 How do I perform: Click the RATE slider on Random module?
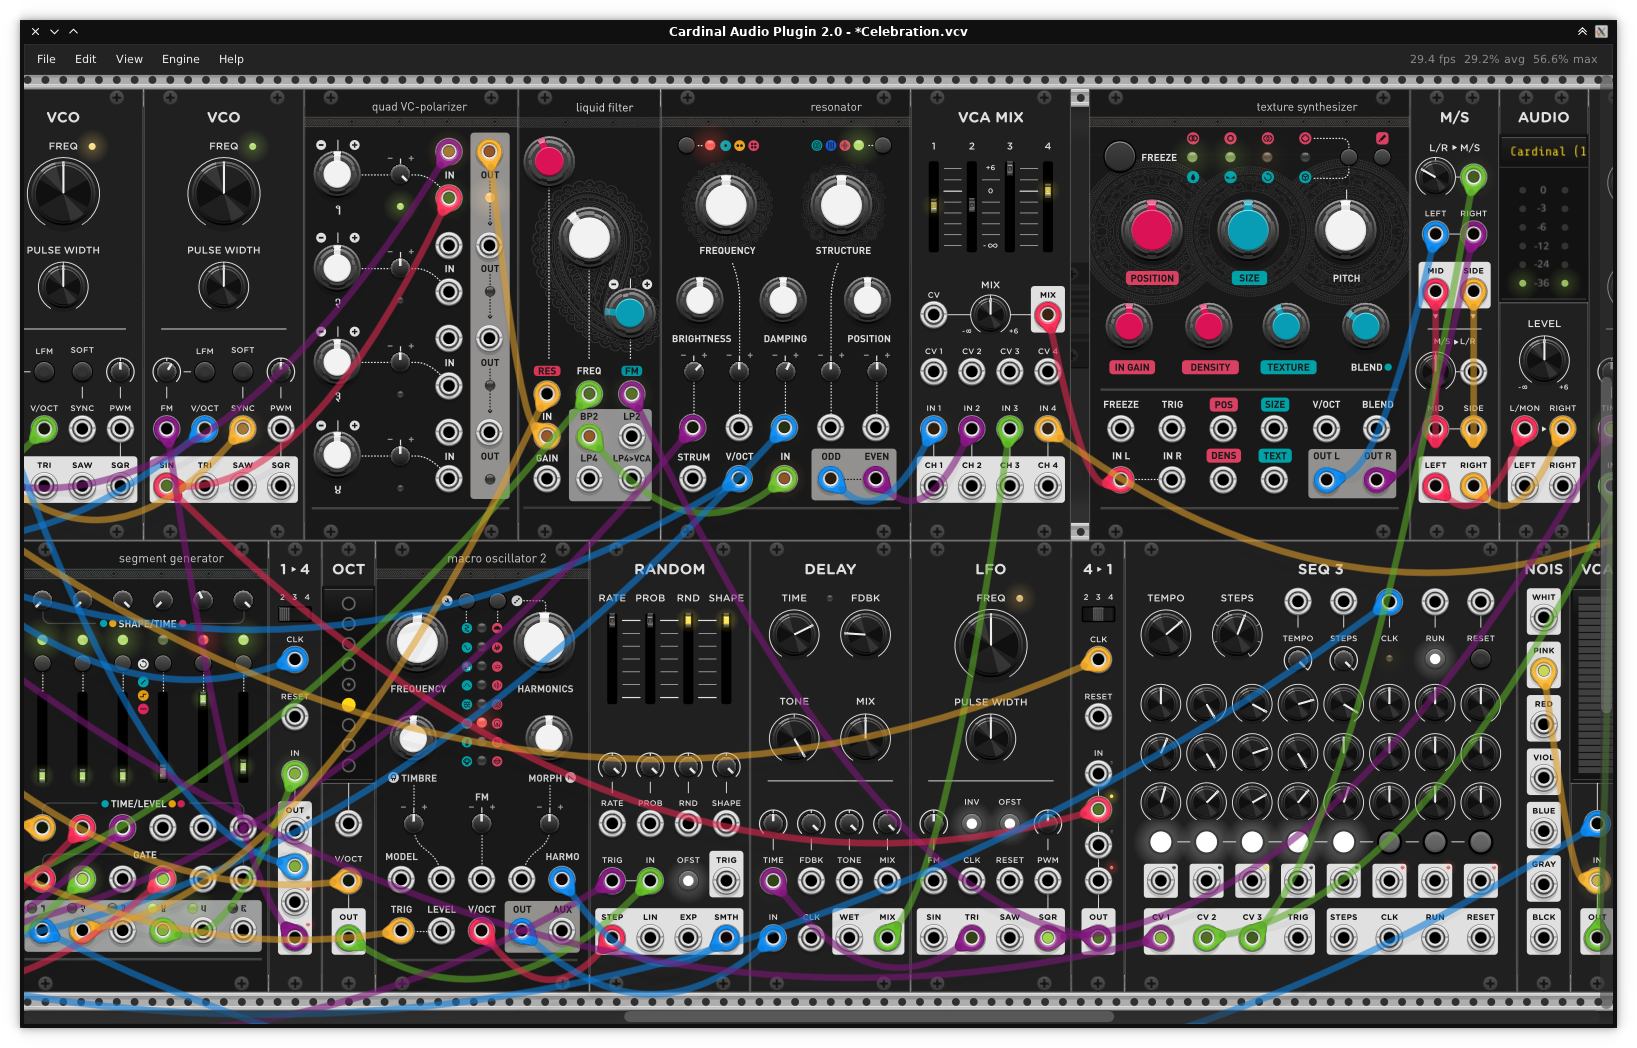point(612,660)
